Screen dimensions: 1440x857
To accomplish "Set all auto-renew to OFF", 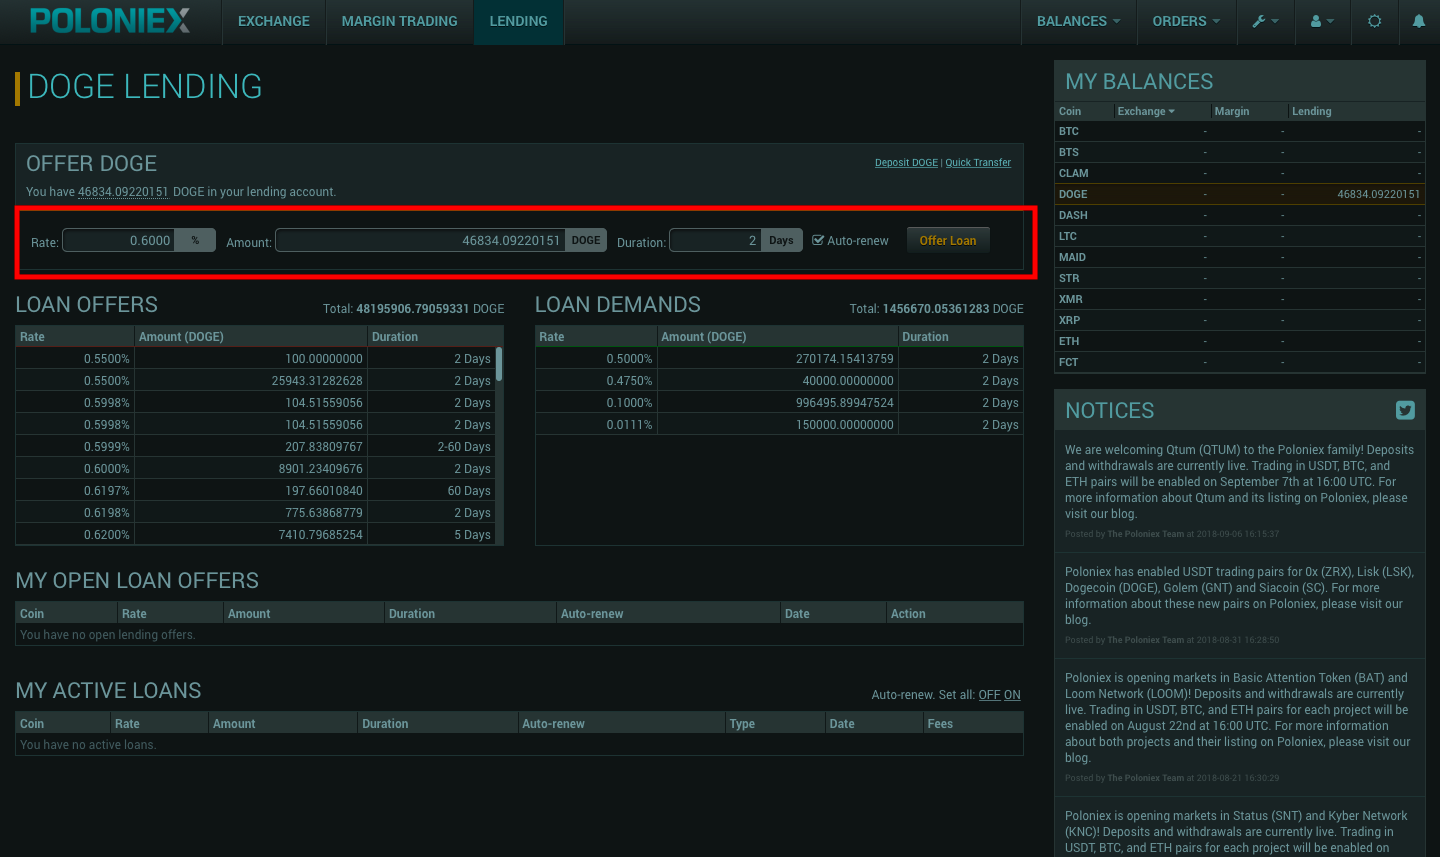I will [x=989, y=695].
